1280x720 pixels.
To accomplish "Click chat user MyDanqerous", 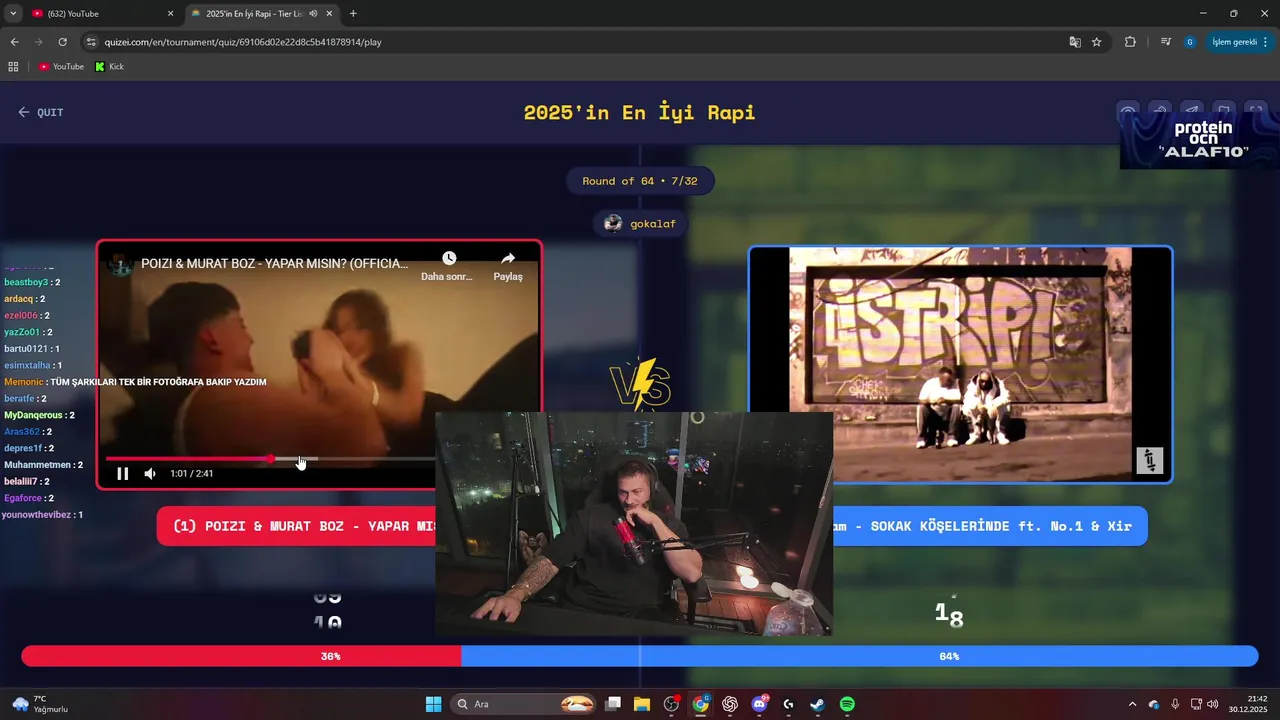I will [x=34, y=415].
